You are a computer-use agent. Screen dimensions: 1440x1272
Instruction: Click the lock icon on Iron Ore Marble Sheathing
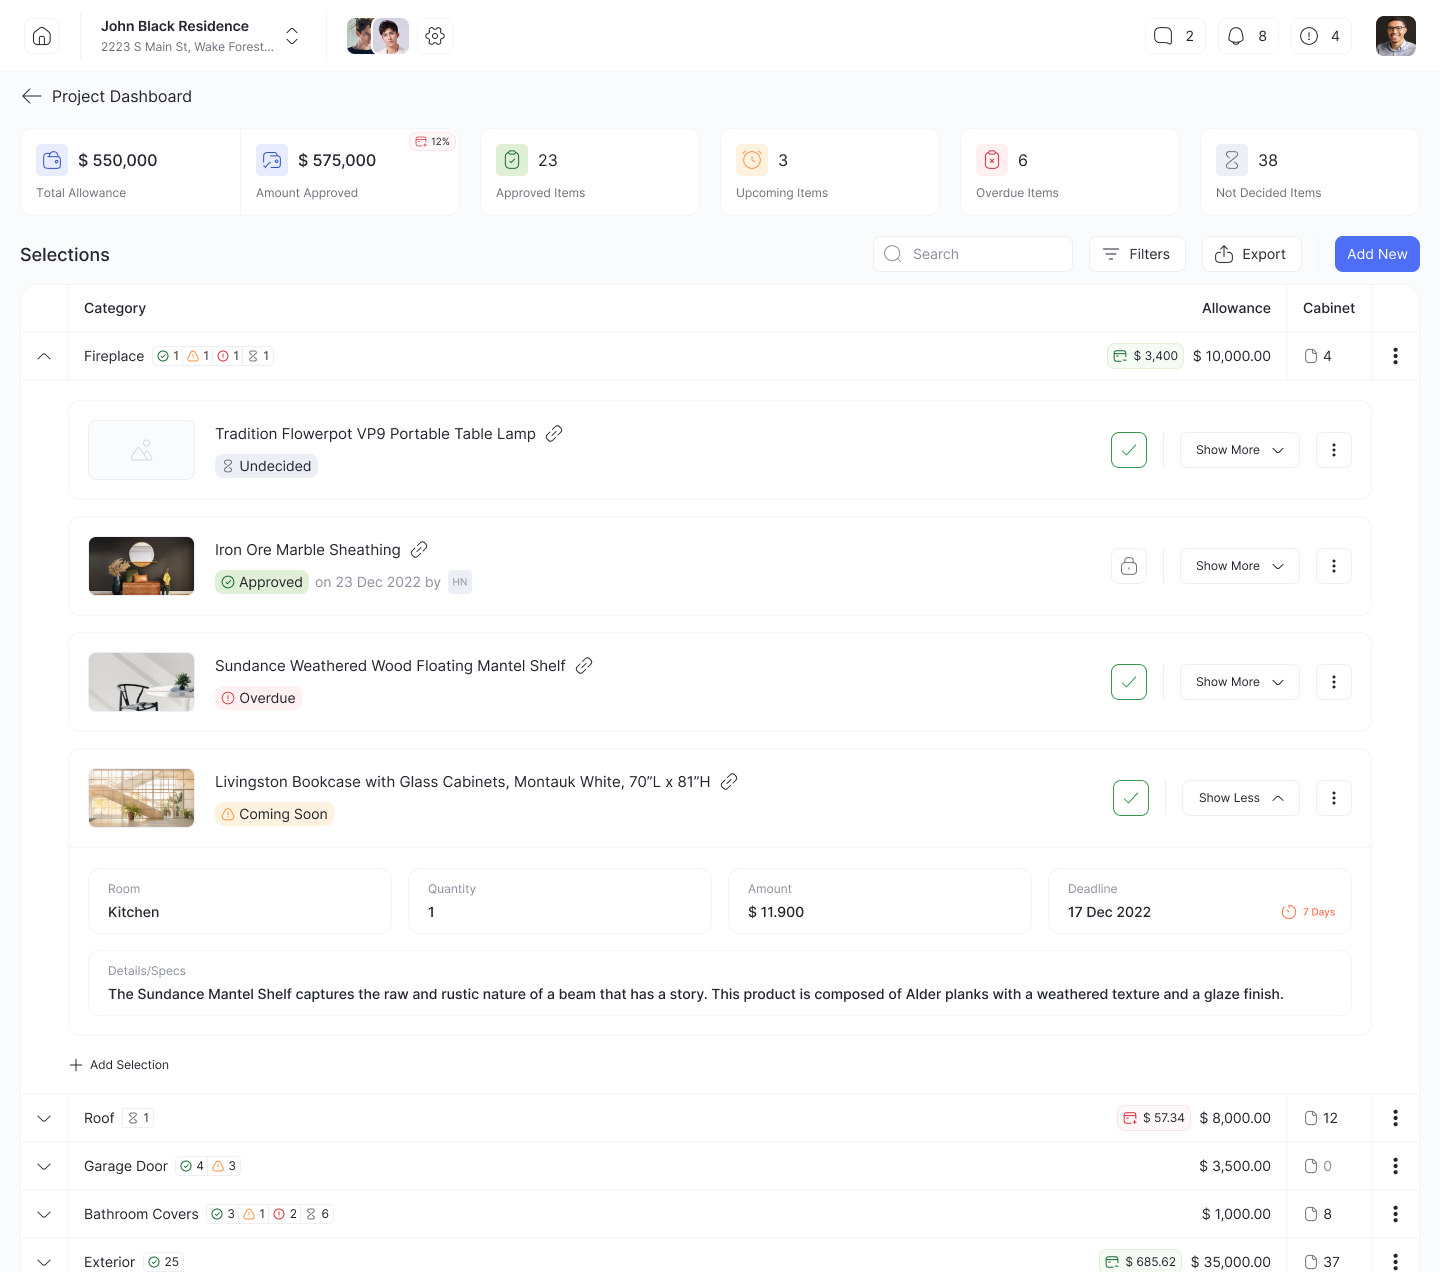[x=1129, y=566]
